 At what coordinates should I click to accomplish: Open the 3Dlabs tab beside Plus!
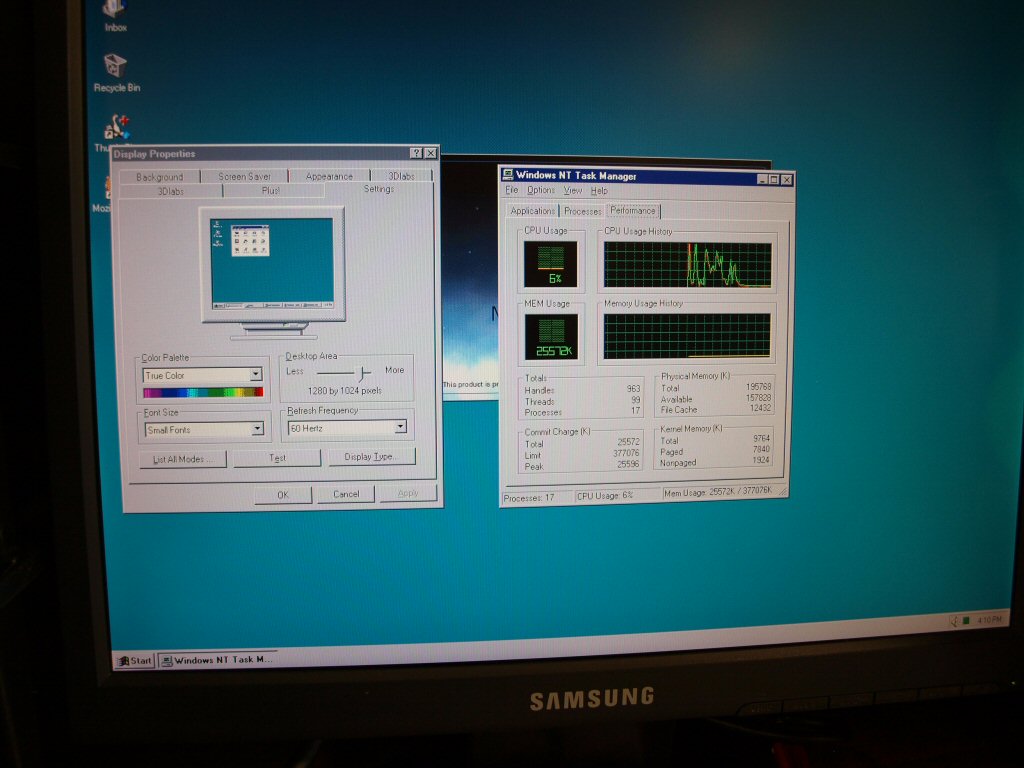[171, 191]
